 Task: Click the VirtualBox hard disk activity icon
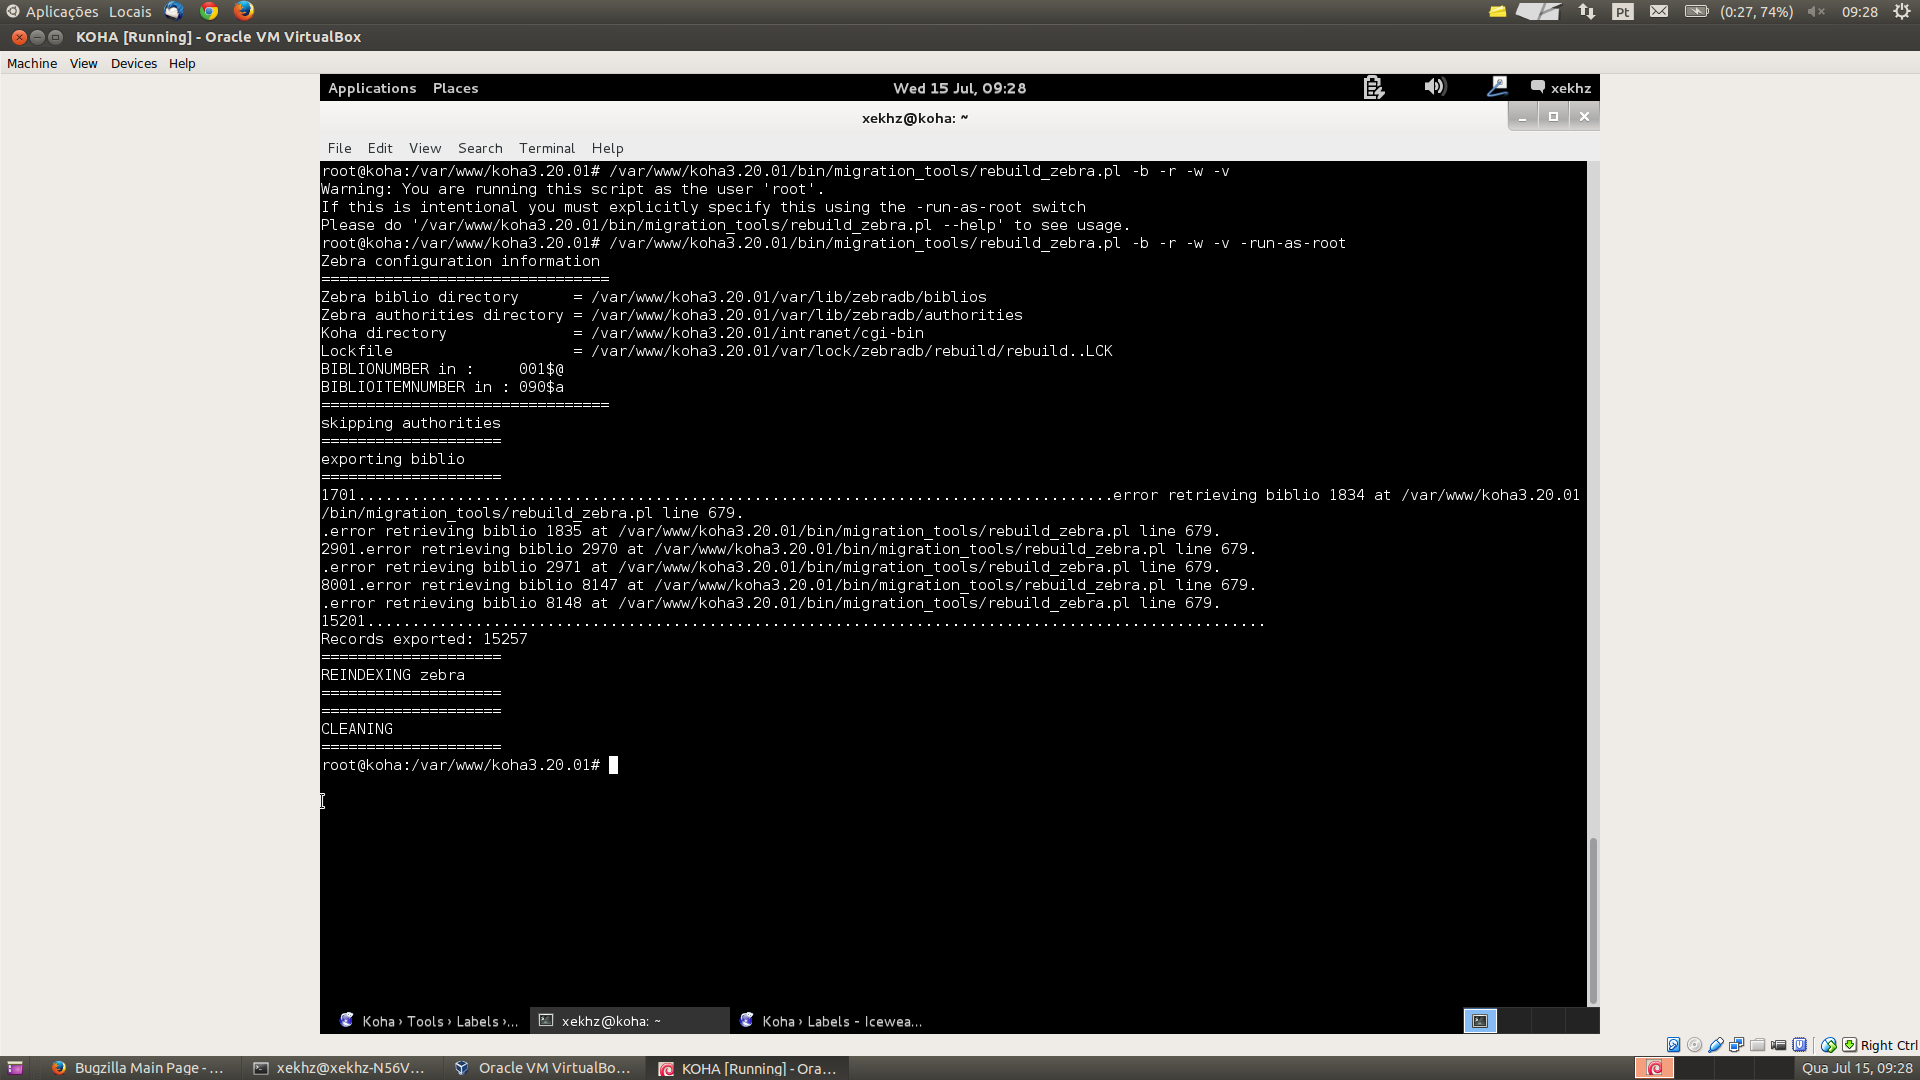[1673, 1045]
